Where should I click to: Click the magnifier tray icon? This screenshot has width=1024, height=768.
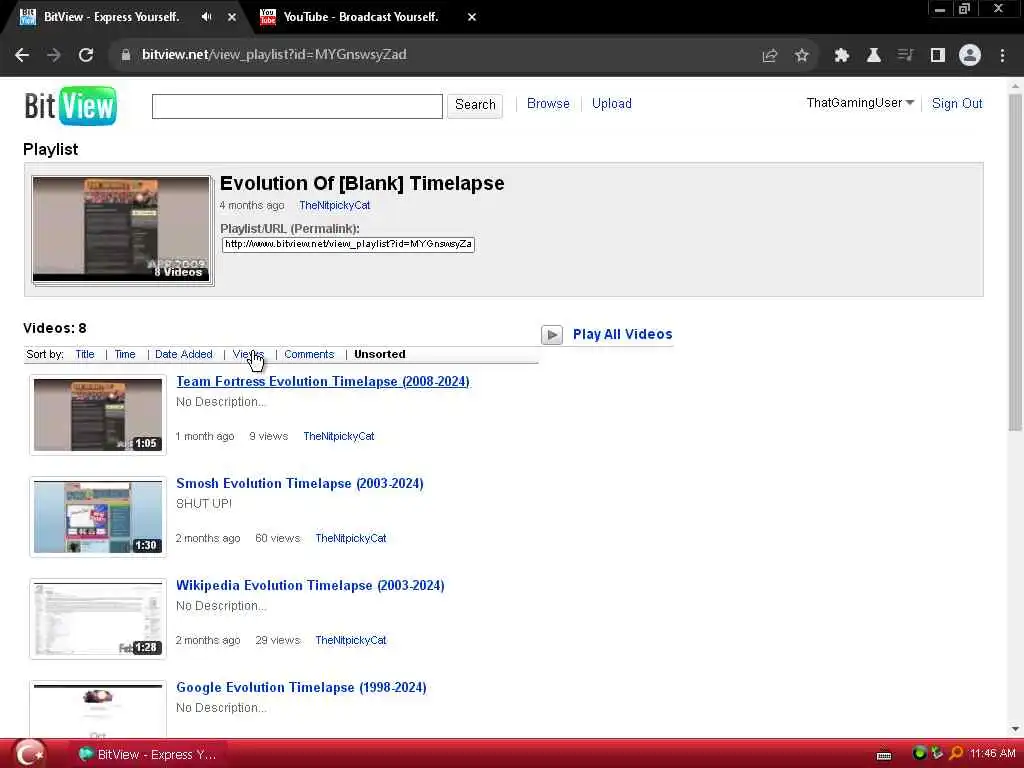click(x=955, y=753)
